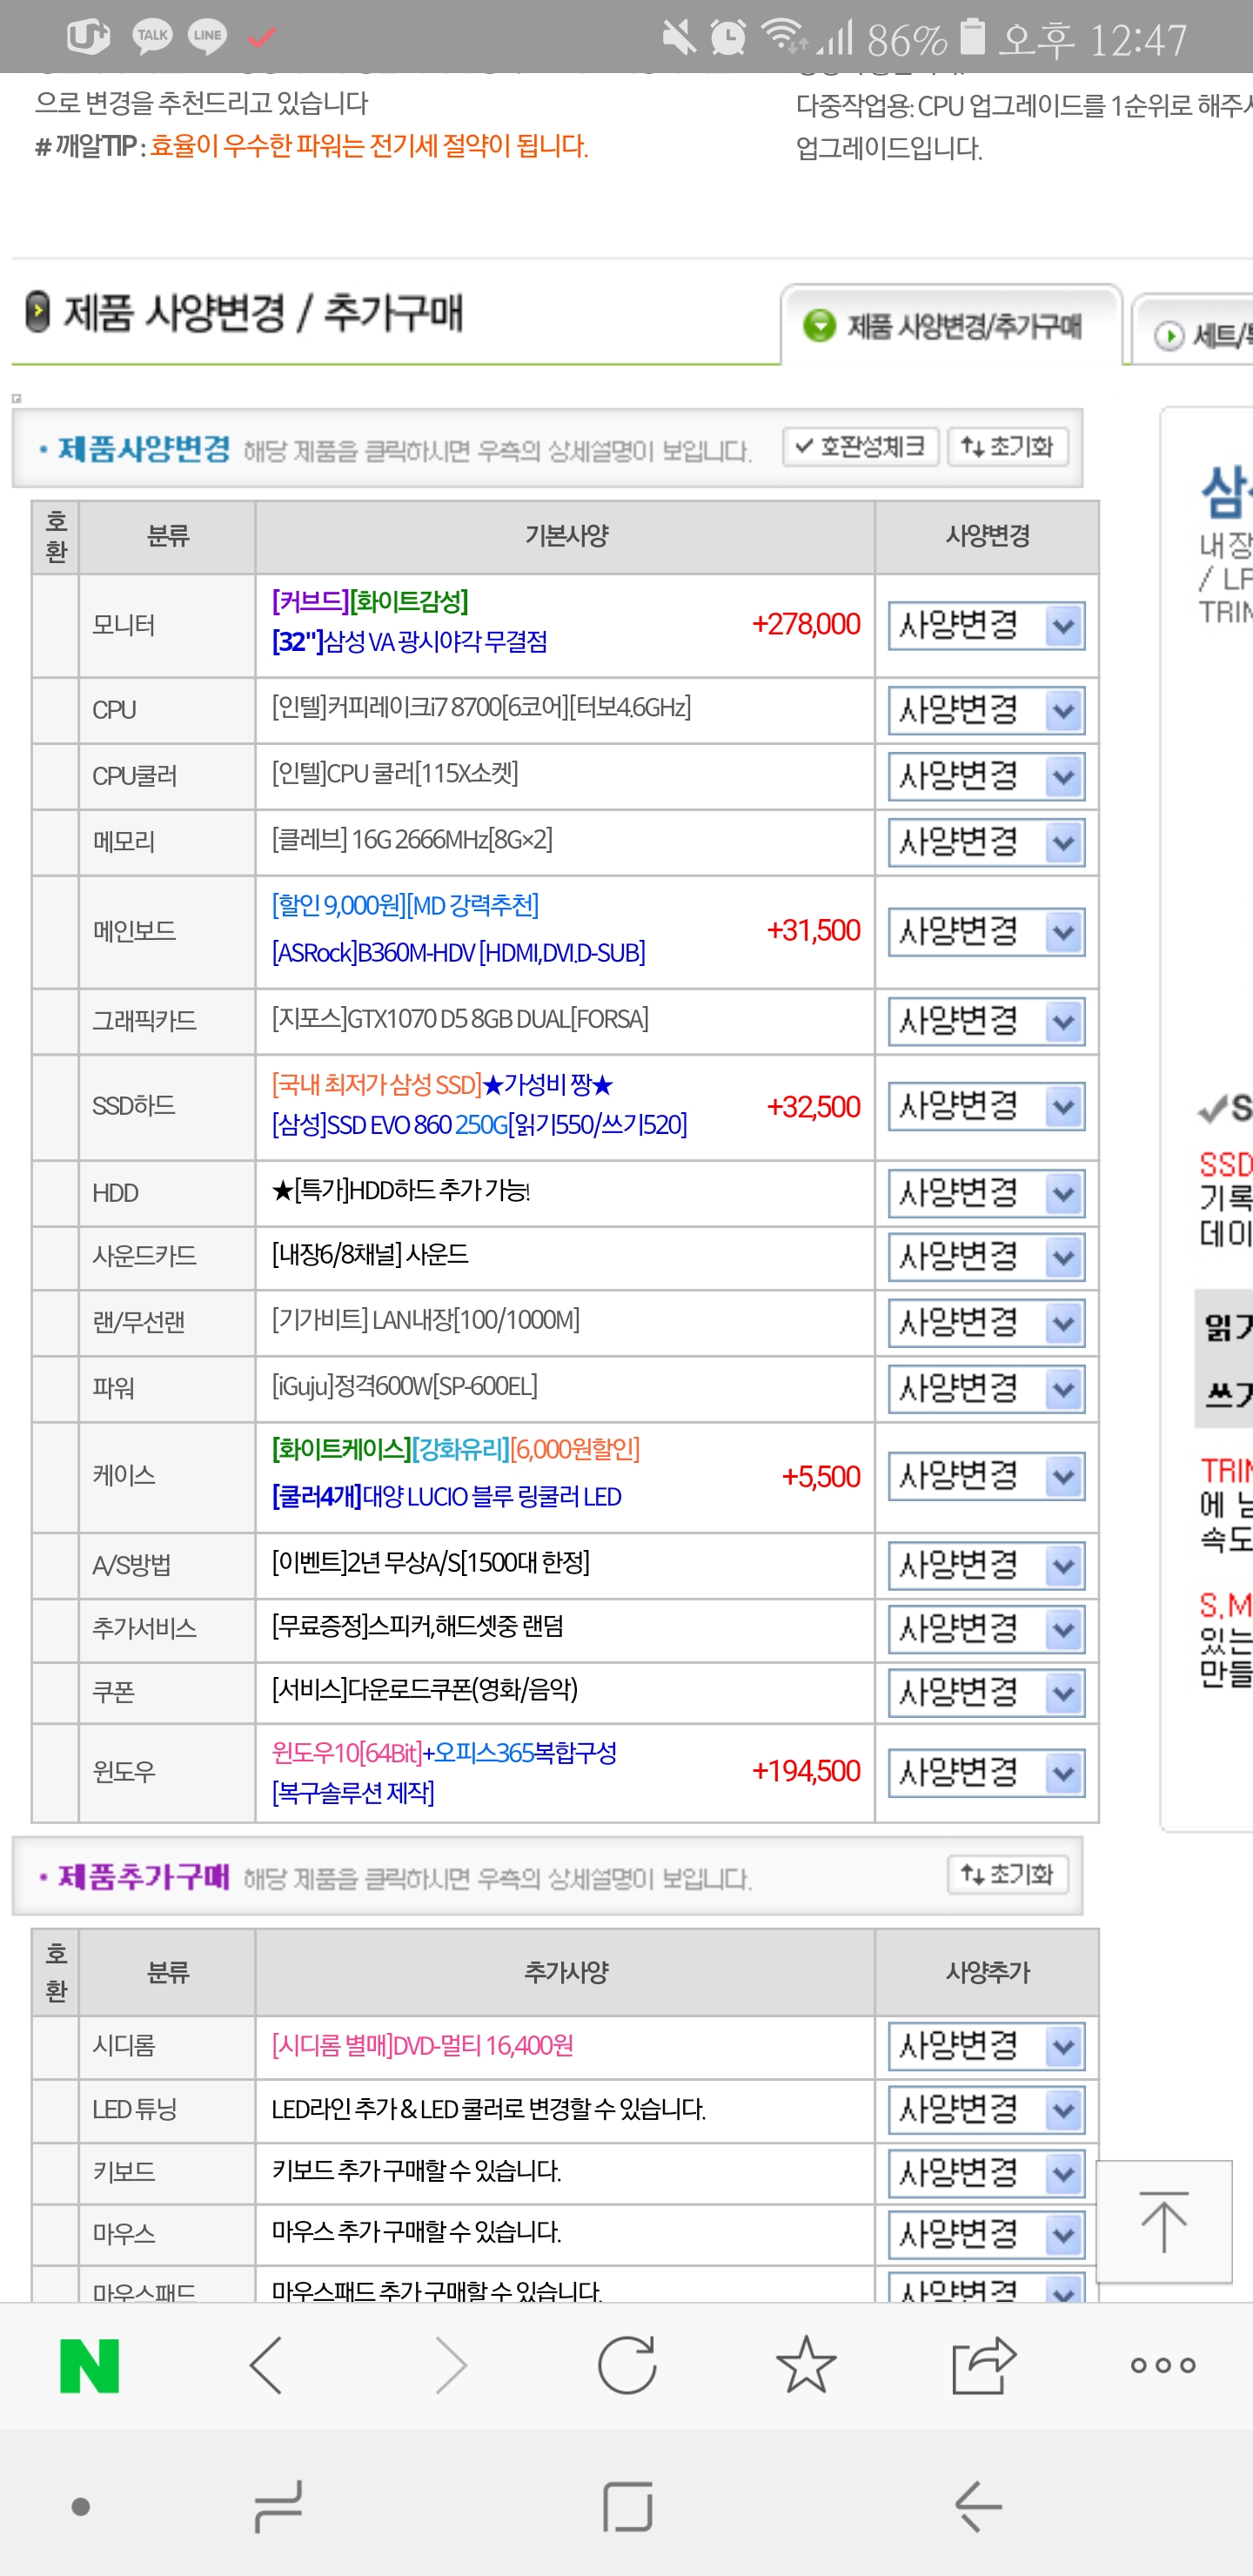
Task: Go back with browser back arrow
Action: click(x=266, y=2366)
